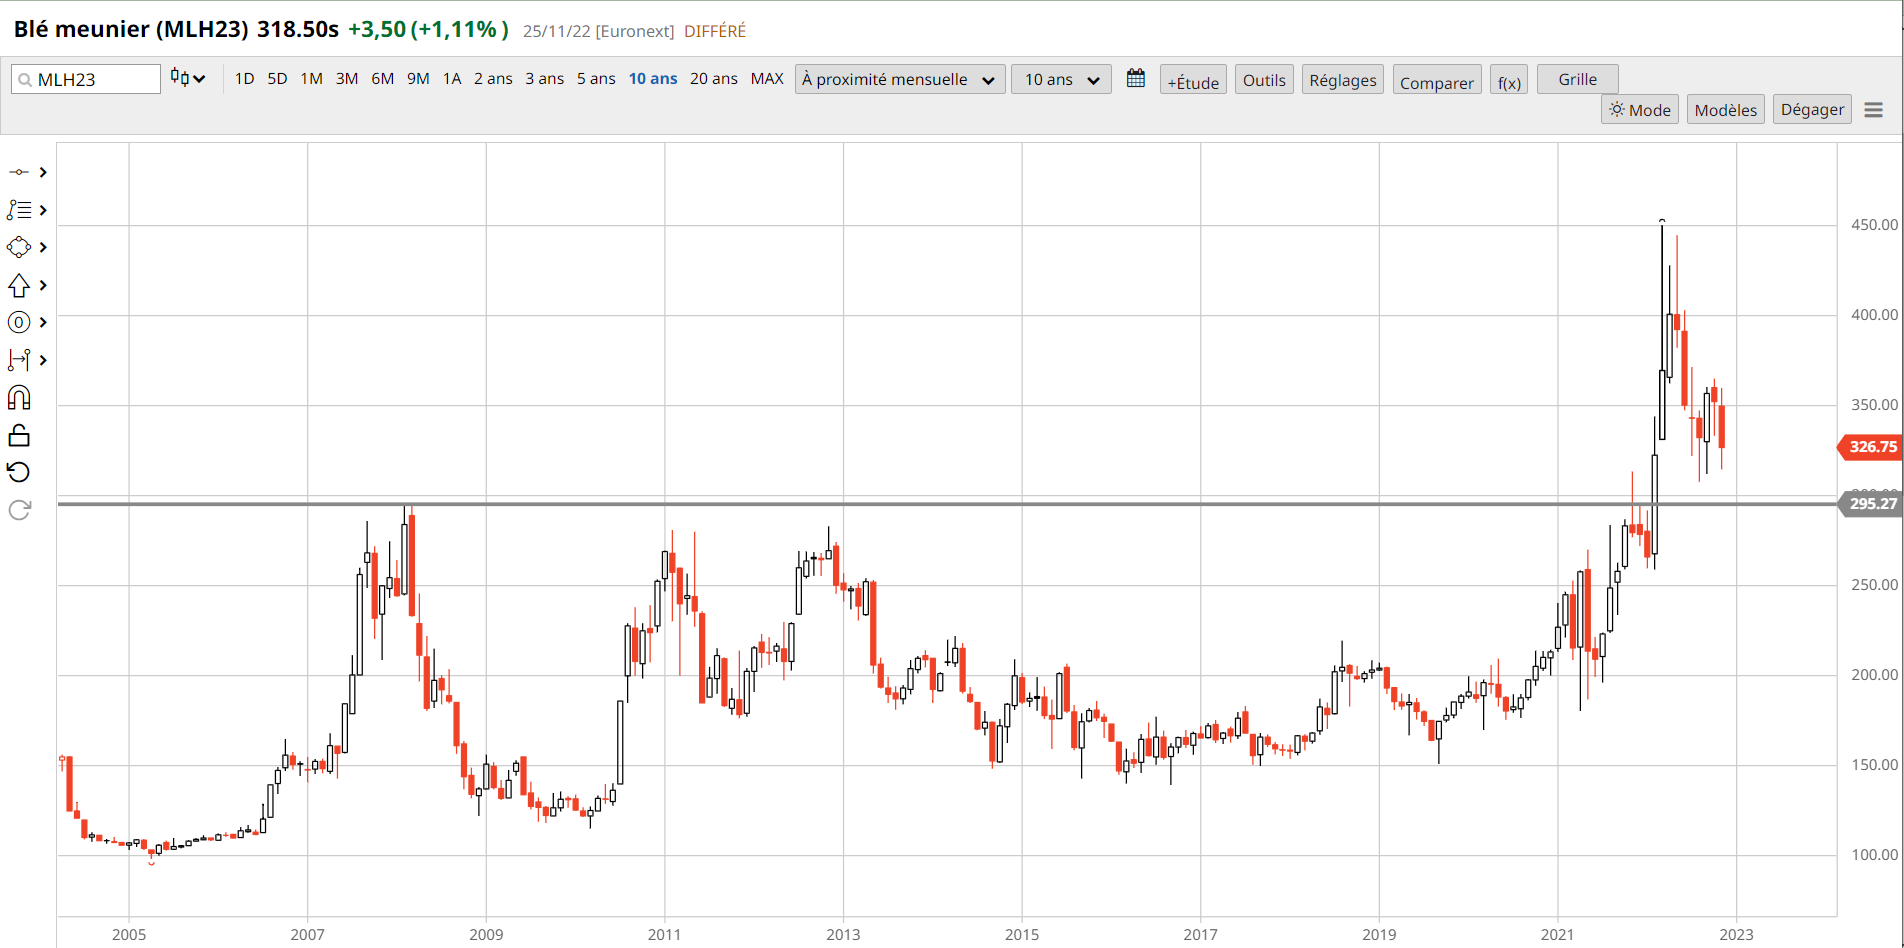1904x948 pixels.
Task: Click the magnet snap tool icon
Action: click(19, 398)
